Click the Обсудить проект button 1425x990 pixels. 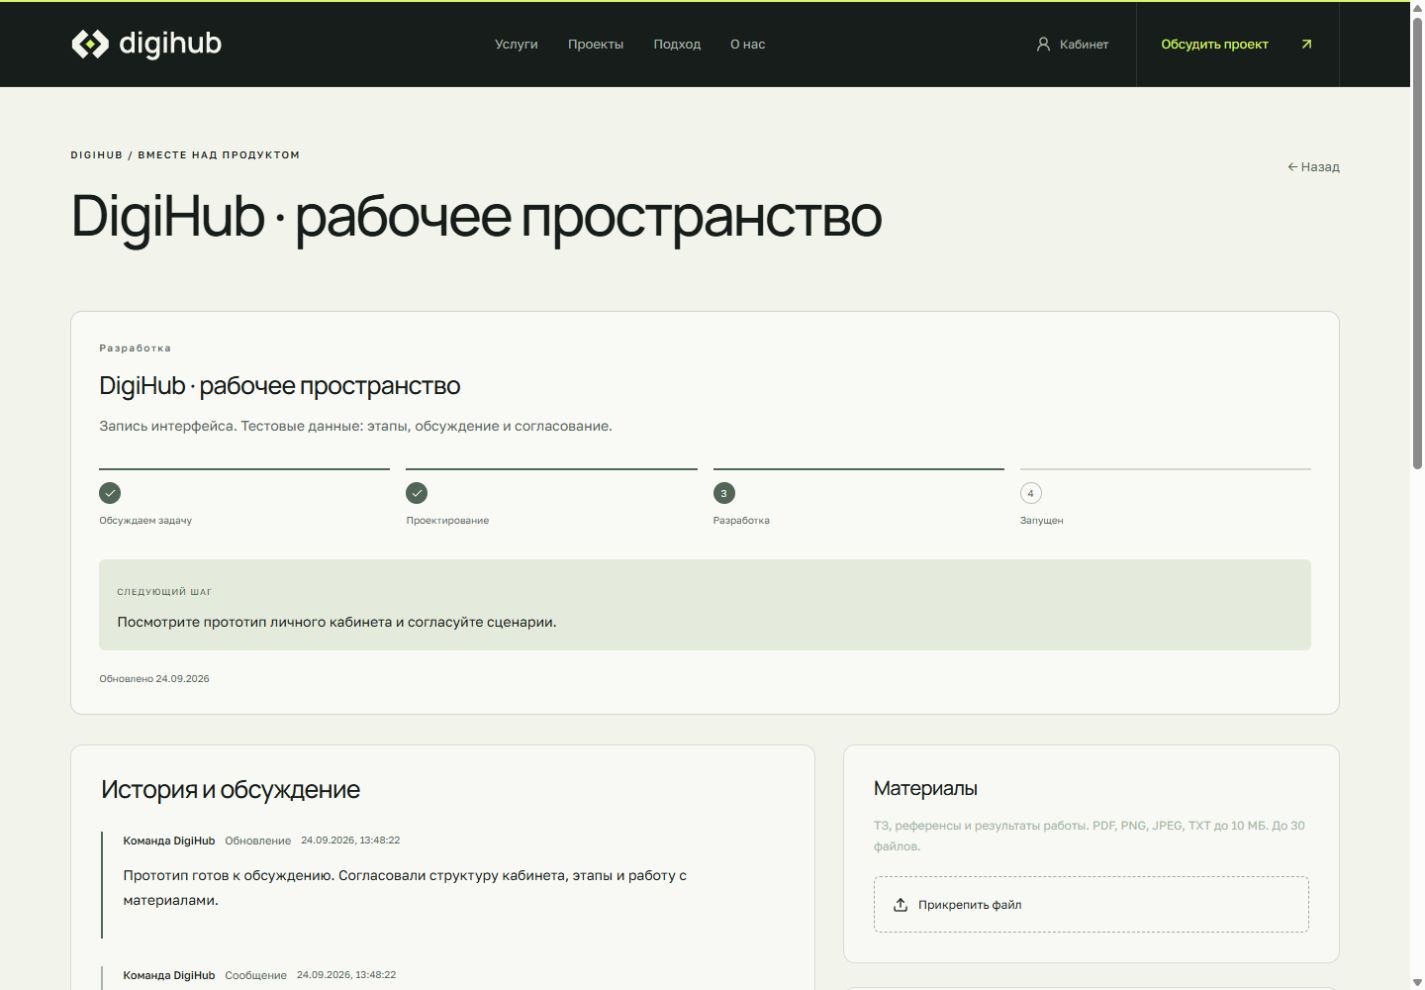[1237, 44]
